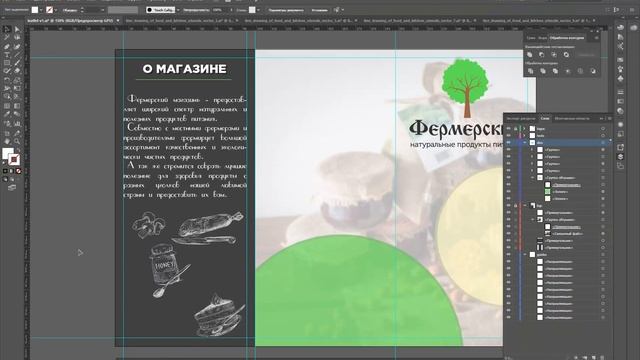Select the Обработка контуров tab
Viewport: 640px width, 360px height.
tap(567, 38)
